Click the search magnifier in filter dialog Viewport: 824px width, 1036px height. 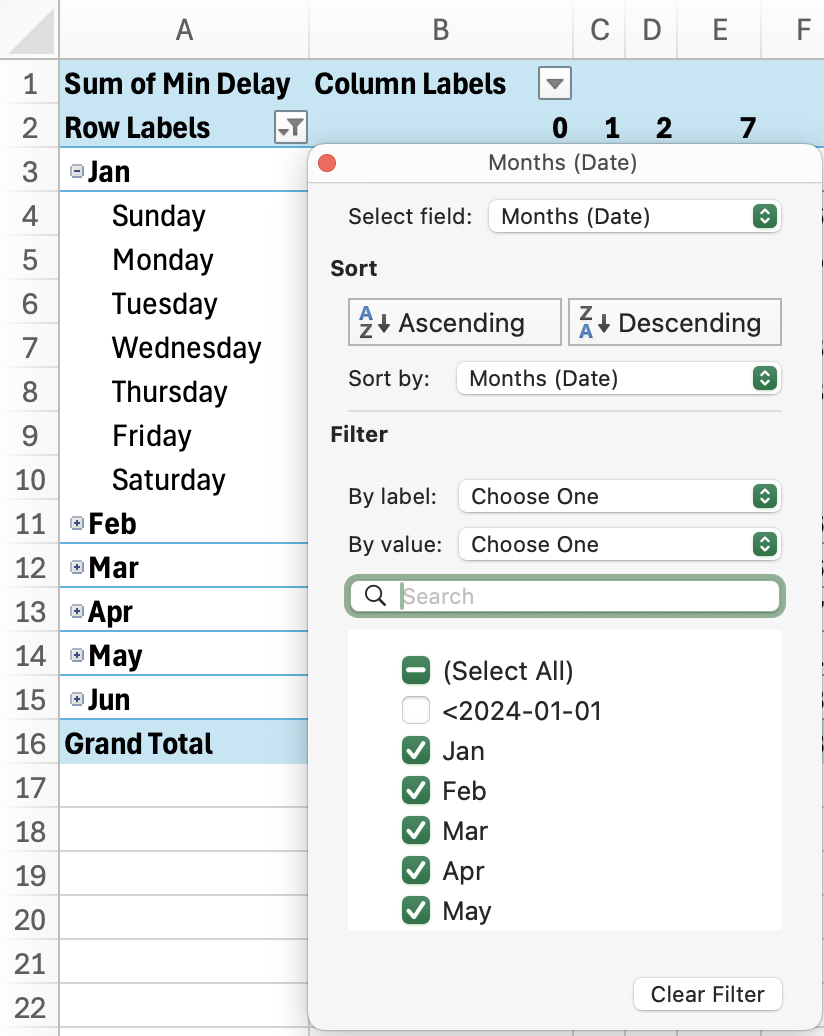click(x=375, y=595)
